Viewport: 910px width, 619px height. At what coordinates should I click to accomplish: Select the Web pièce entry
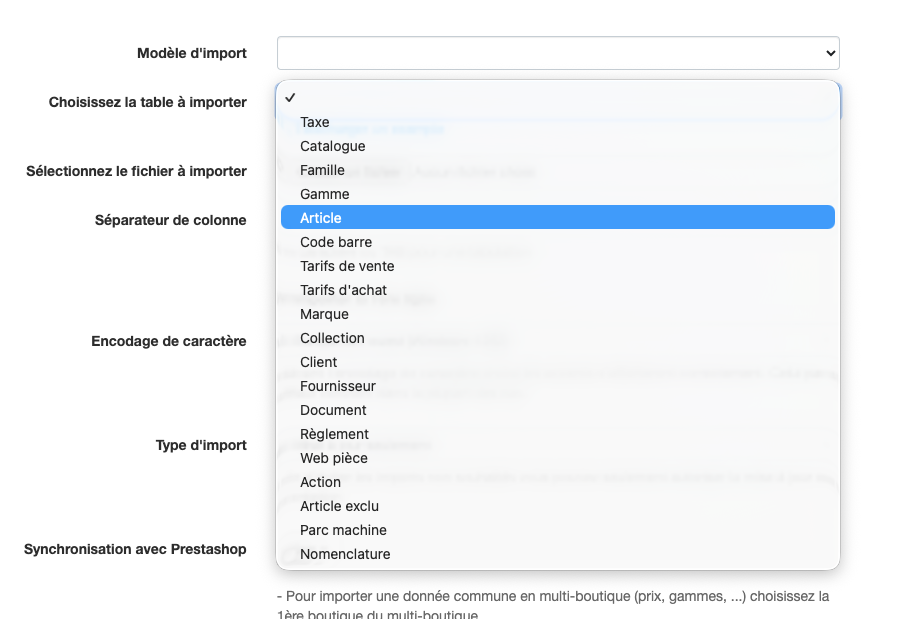click(334, 458)
